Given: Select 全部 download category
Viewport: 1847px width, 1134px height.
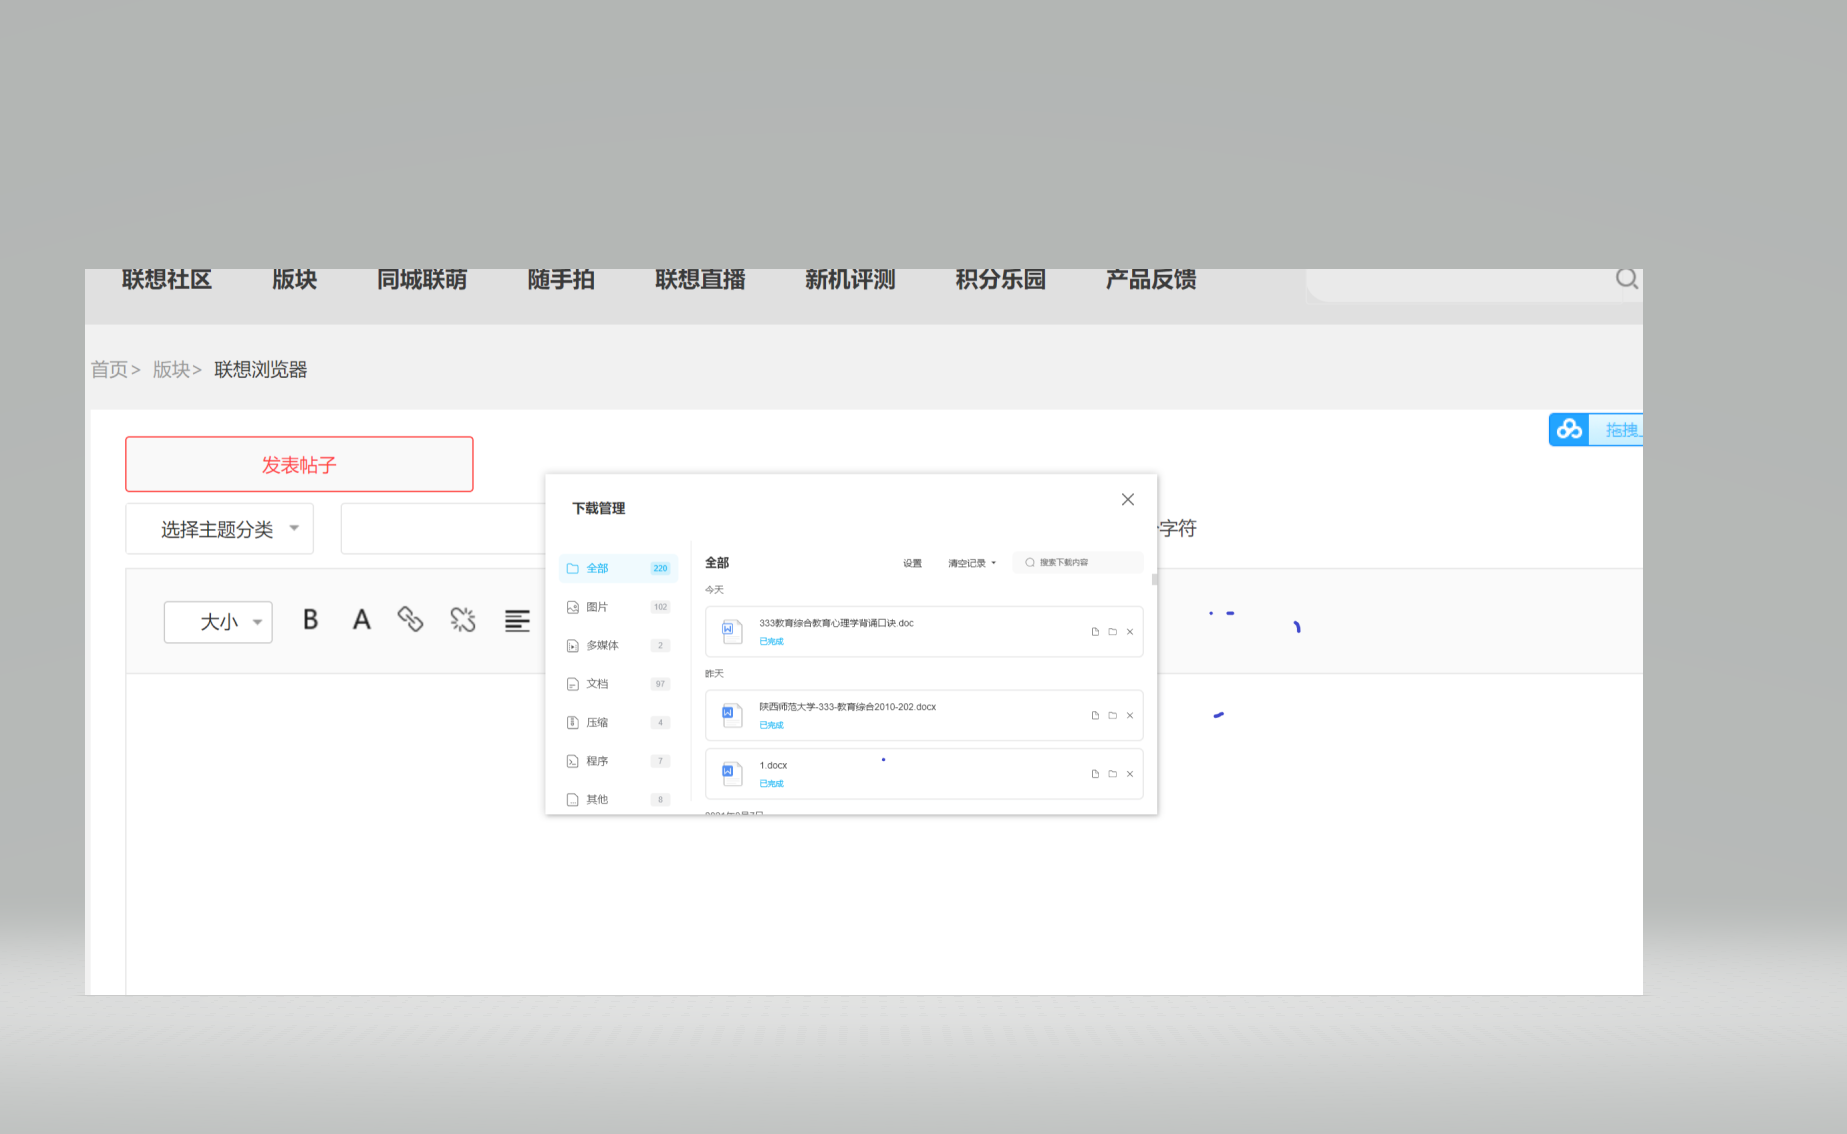Looking at the screenshot, I should tap(618, 568).
